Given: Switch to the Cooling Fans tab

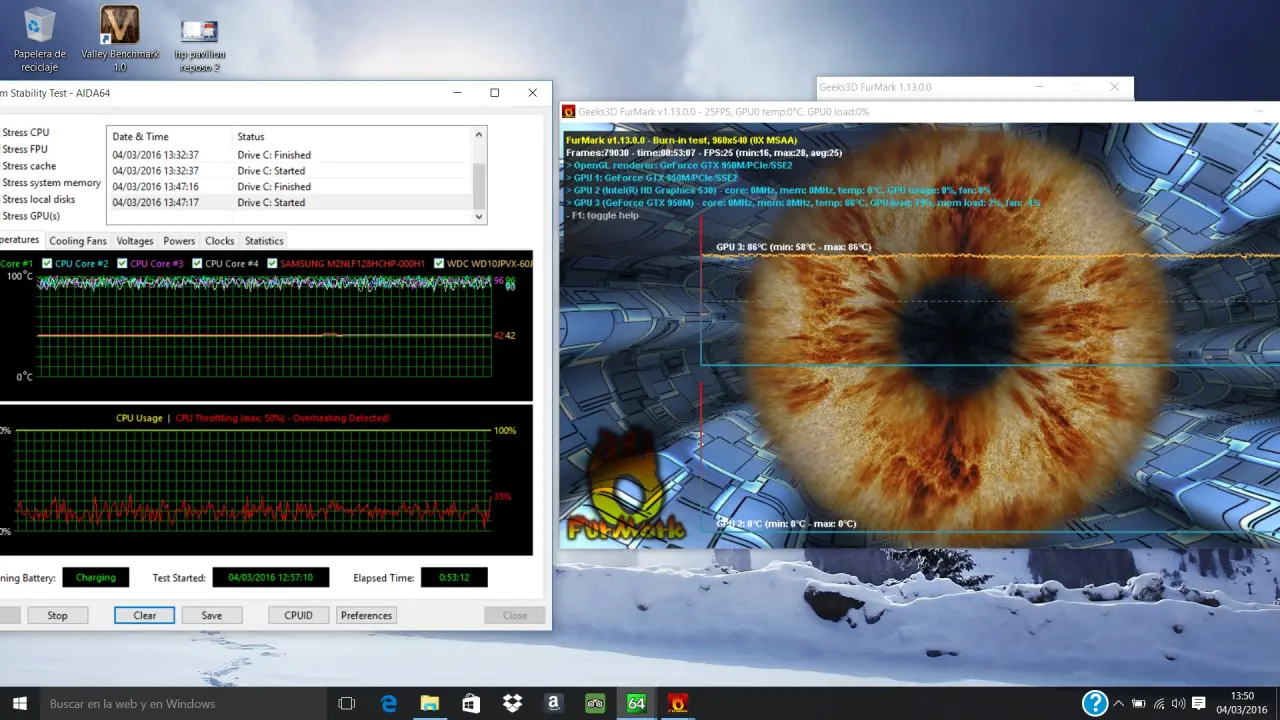Looking at the screenshot, I should click(x=78, y=241).
